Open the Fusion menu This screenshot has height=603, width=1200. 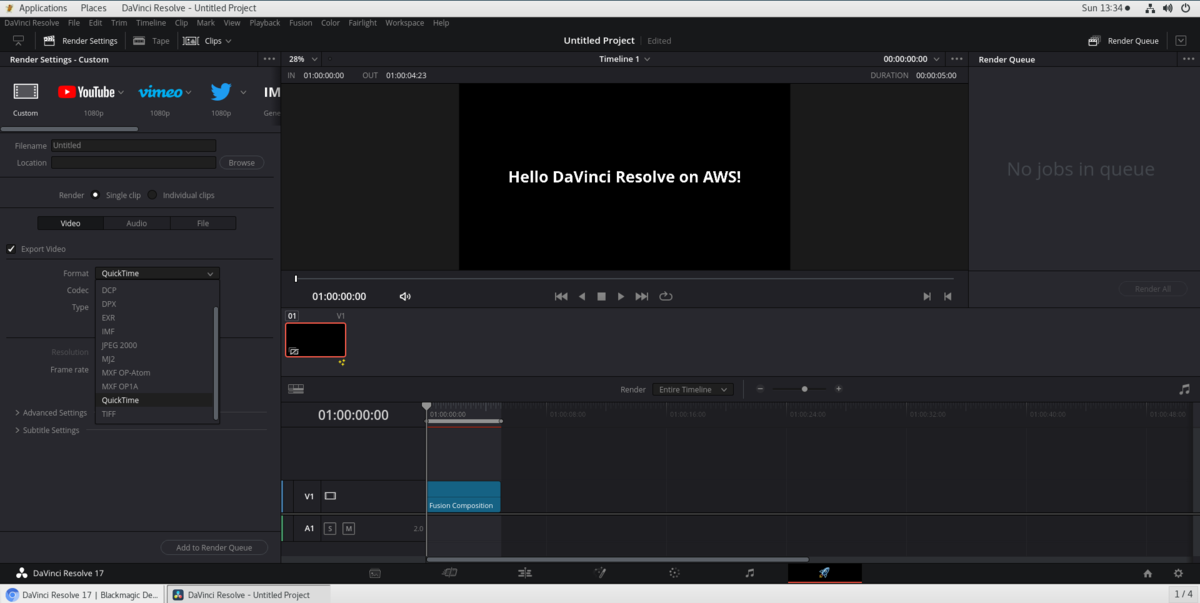click(300, 23)
